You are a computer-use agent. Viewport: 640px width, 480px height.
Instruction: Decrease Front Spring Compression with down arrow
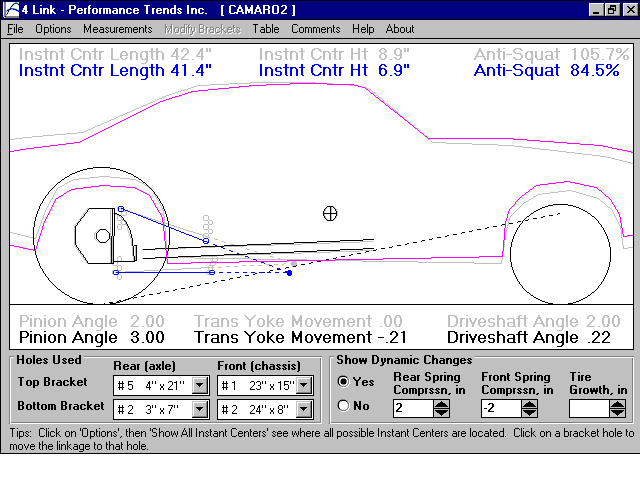tap(529, 413)
